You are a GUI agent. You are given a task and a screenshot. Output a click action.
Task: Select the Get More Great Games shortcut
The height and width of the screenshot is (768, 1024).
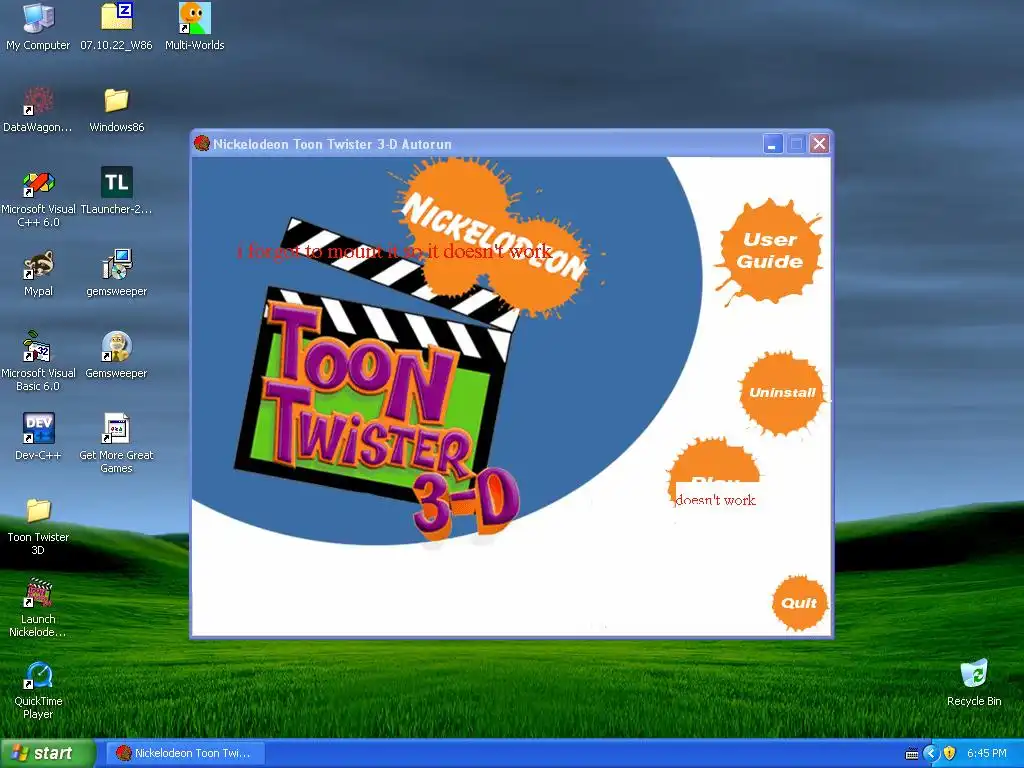(116, 443)
